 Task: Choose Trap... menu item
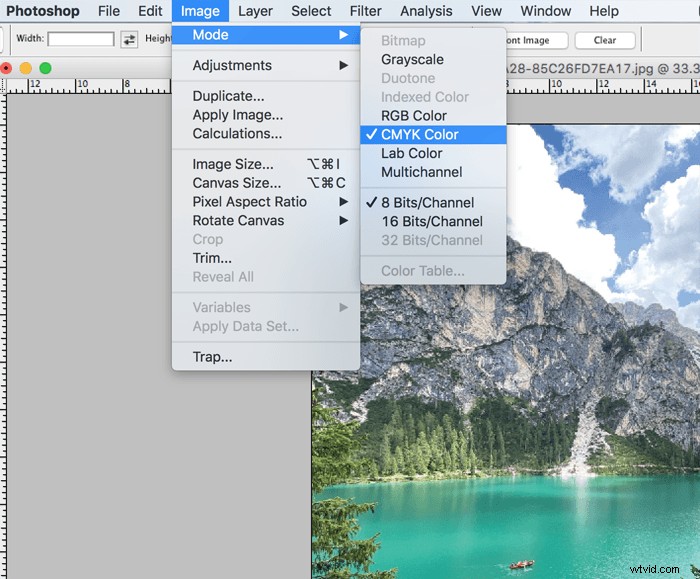266,357
